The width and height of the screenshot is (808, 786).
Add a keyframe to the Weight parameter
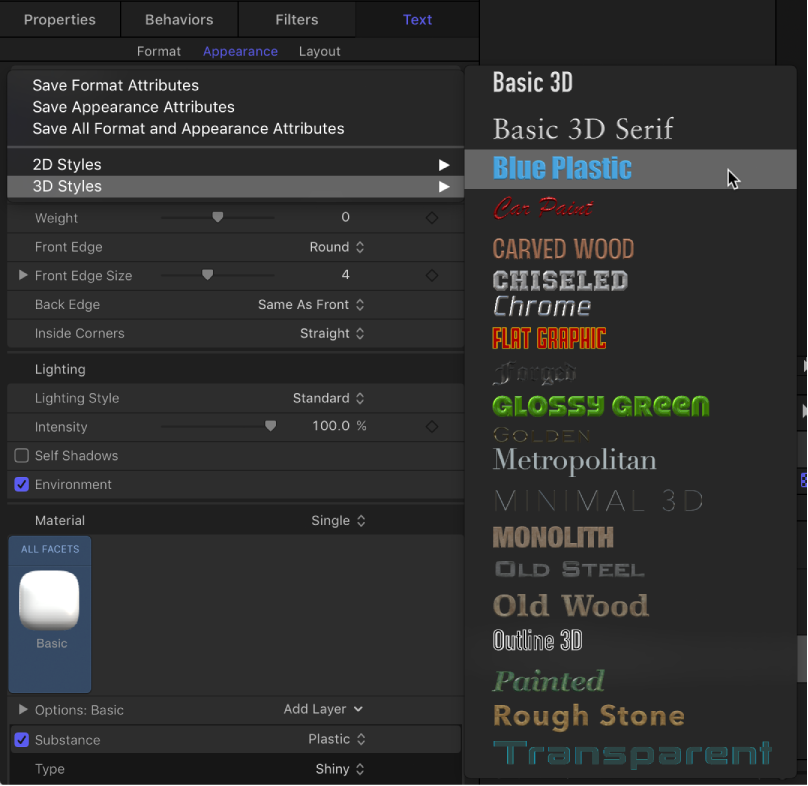point(431,217)
